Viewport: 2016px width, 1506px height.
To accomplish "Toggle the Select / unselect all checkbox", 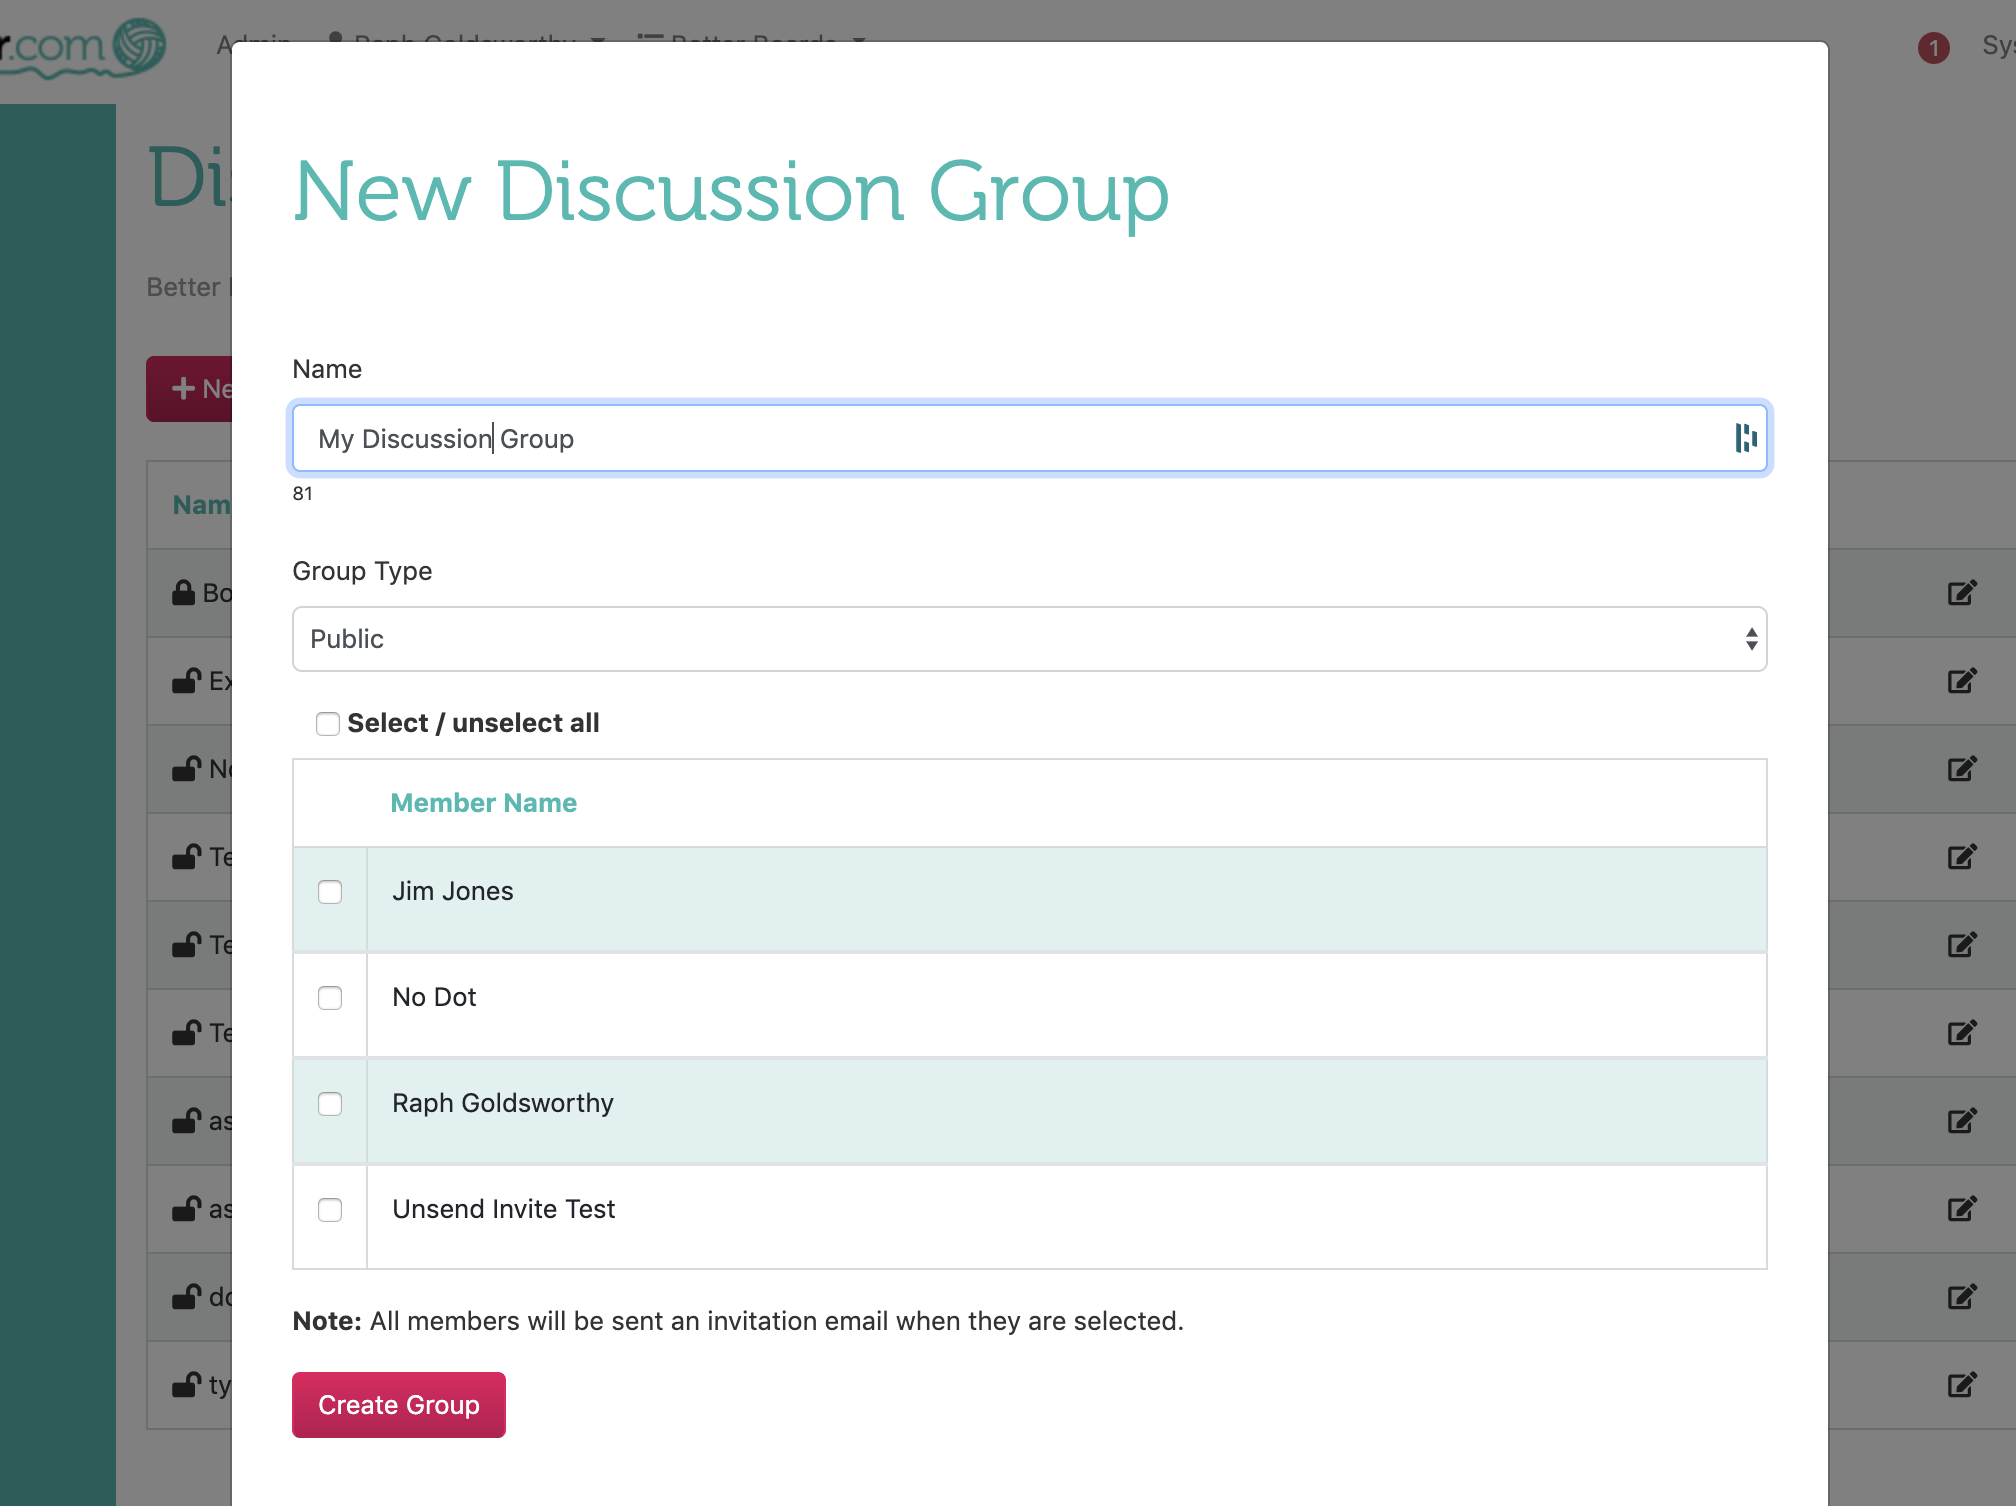I will pyautogui.click(x=328, y=723).
